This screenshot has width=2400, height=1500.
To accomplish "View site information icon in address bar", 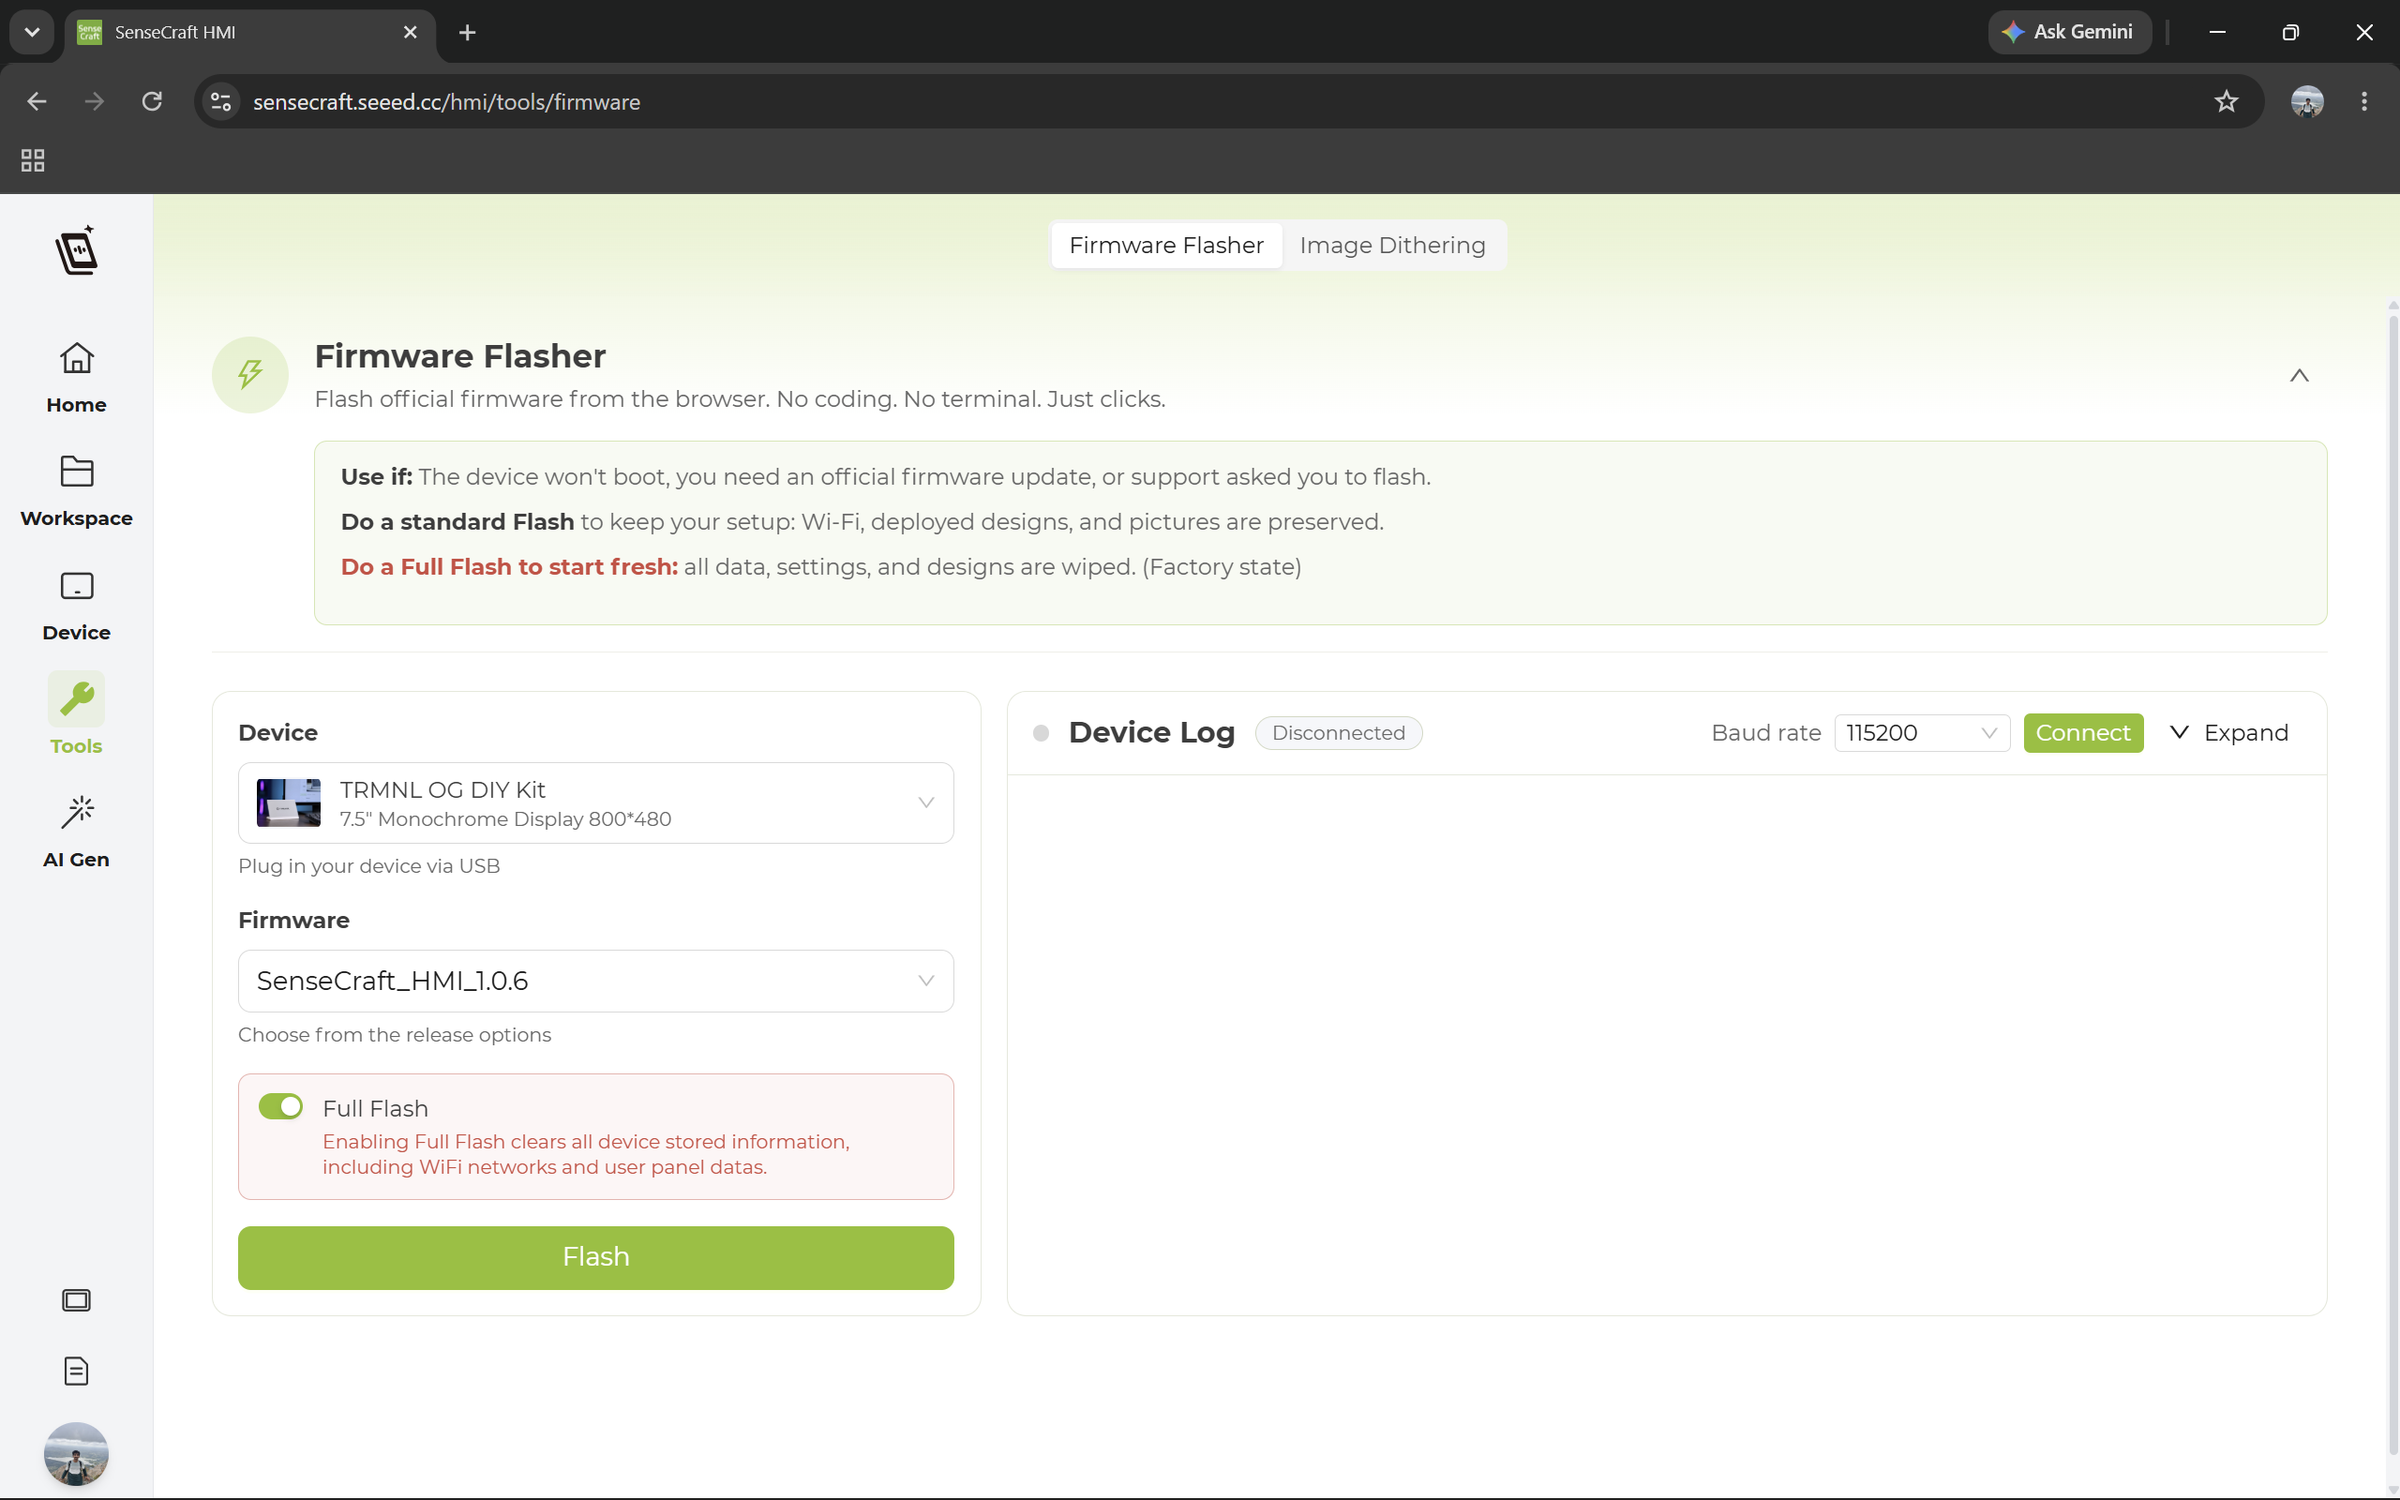I will 221,102.
